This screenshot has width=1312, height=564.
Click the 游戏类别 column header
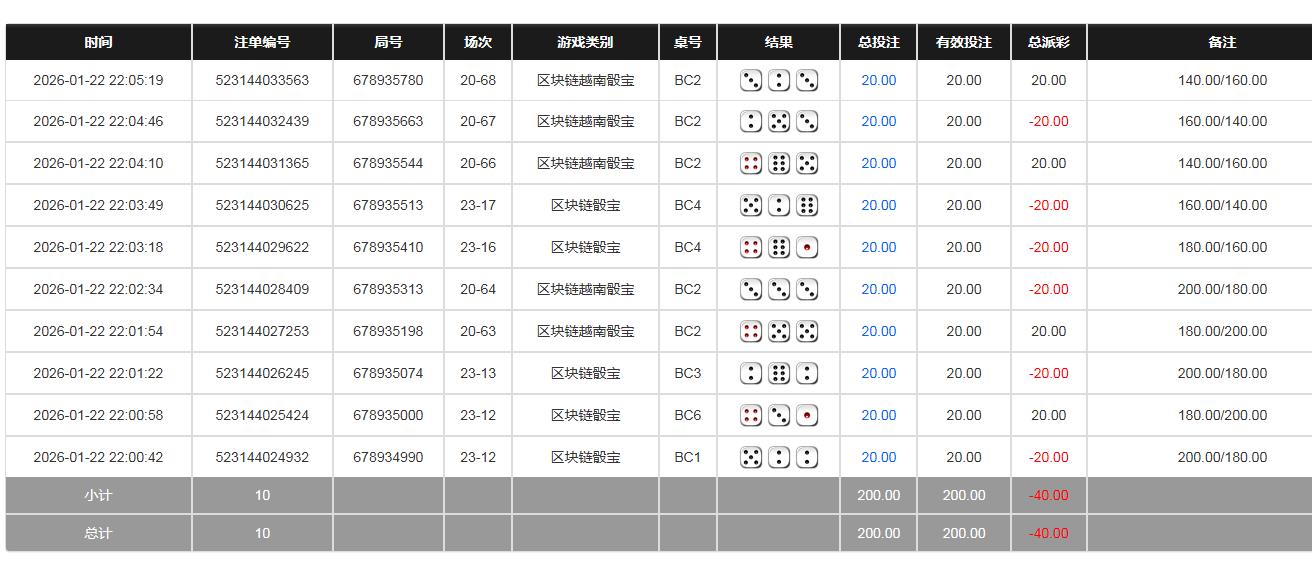(585, 42)
